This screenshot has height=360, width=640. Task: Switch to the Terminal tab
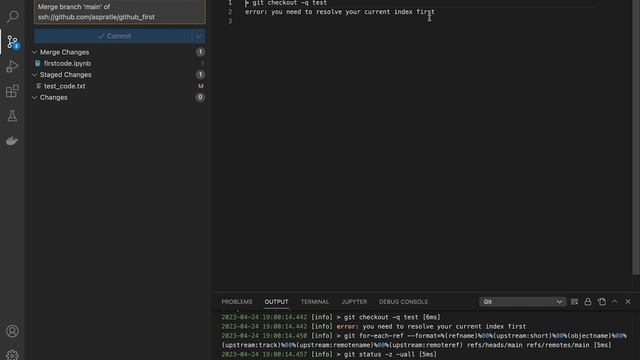click(315, 302)
